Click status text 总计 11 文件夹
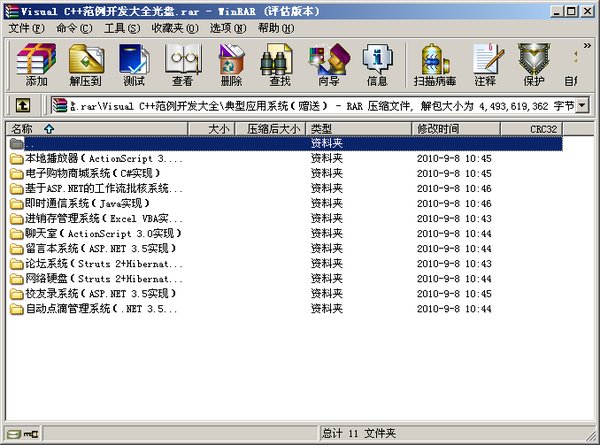This screenshot has width=600, height=445. click(359, 433)
